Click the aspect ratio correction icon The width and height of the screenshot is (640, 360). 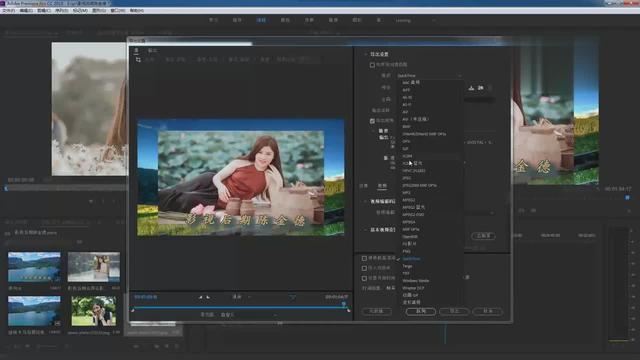293,297
